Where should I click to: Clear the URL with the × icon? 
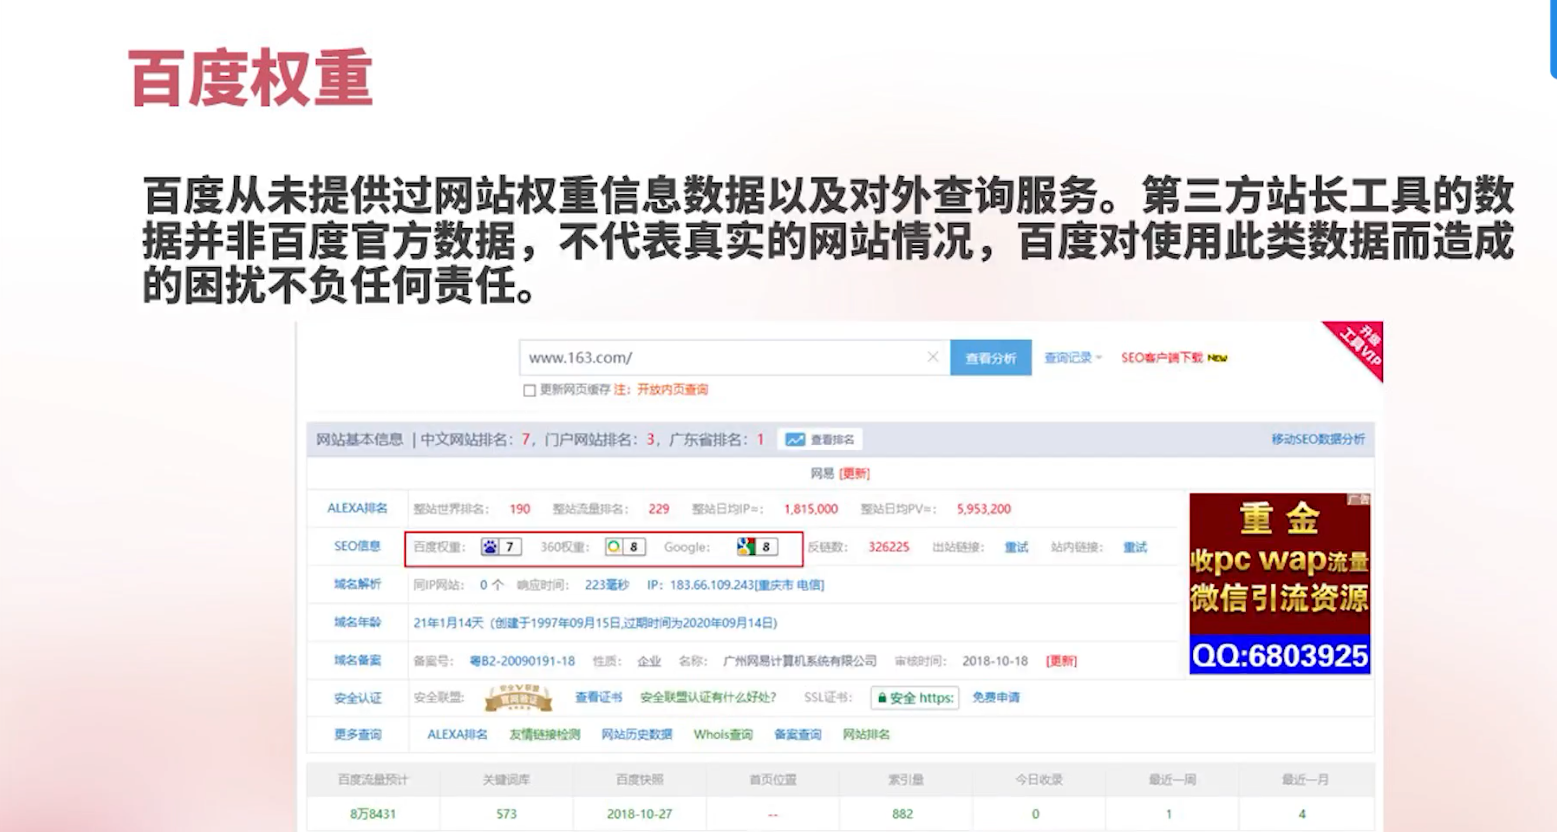coord(933,356)
